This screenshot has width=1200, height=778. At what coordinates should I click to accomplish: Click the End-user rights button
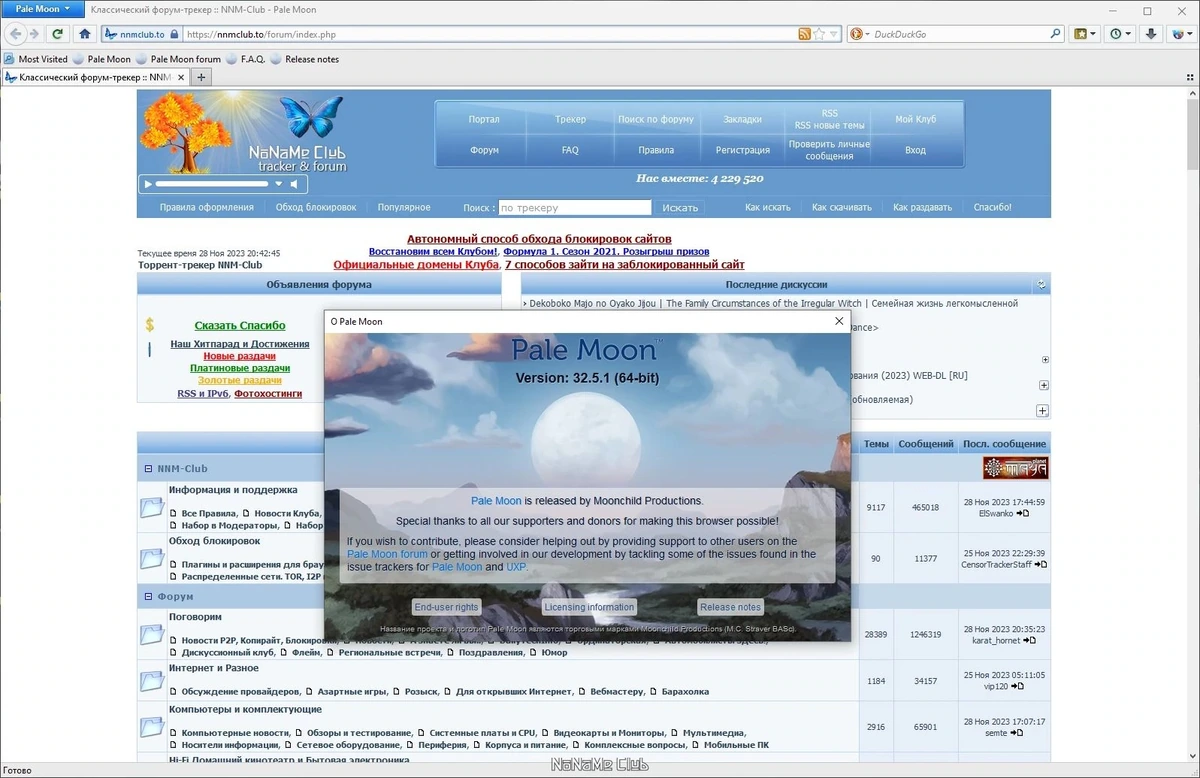446,607
